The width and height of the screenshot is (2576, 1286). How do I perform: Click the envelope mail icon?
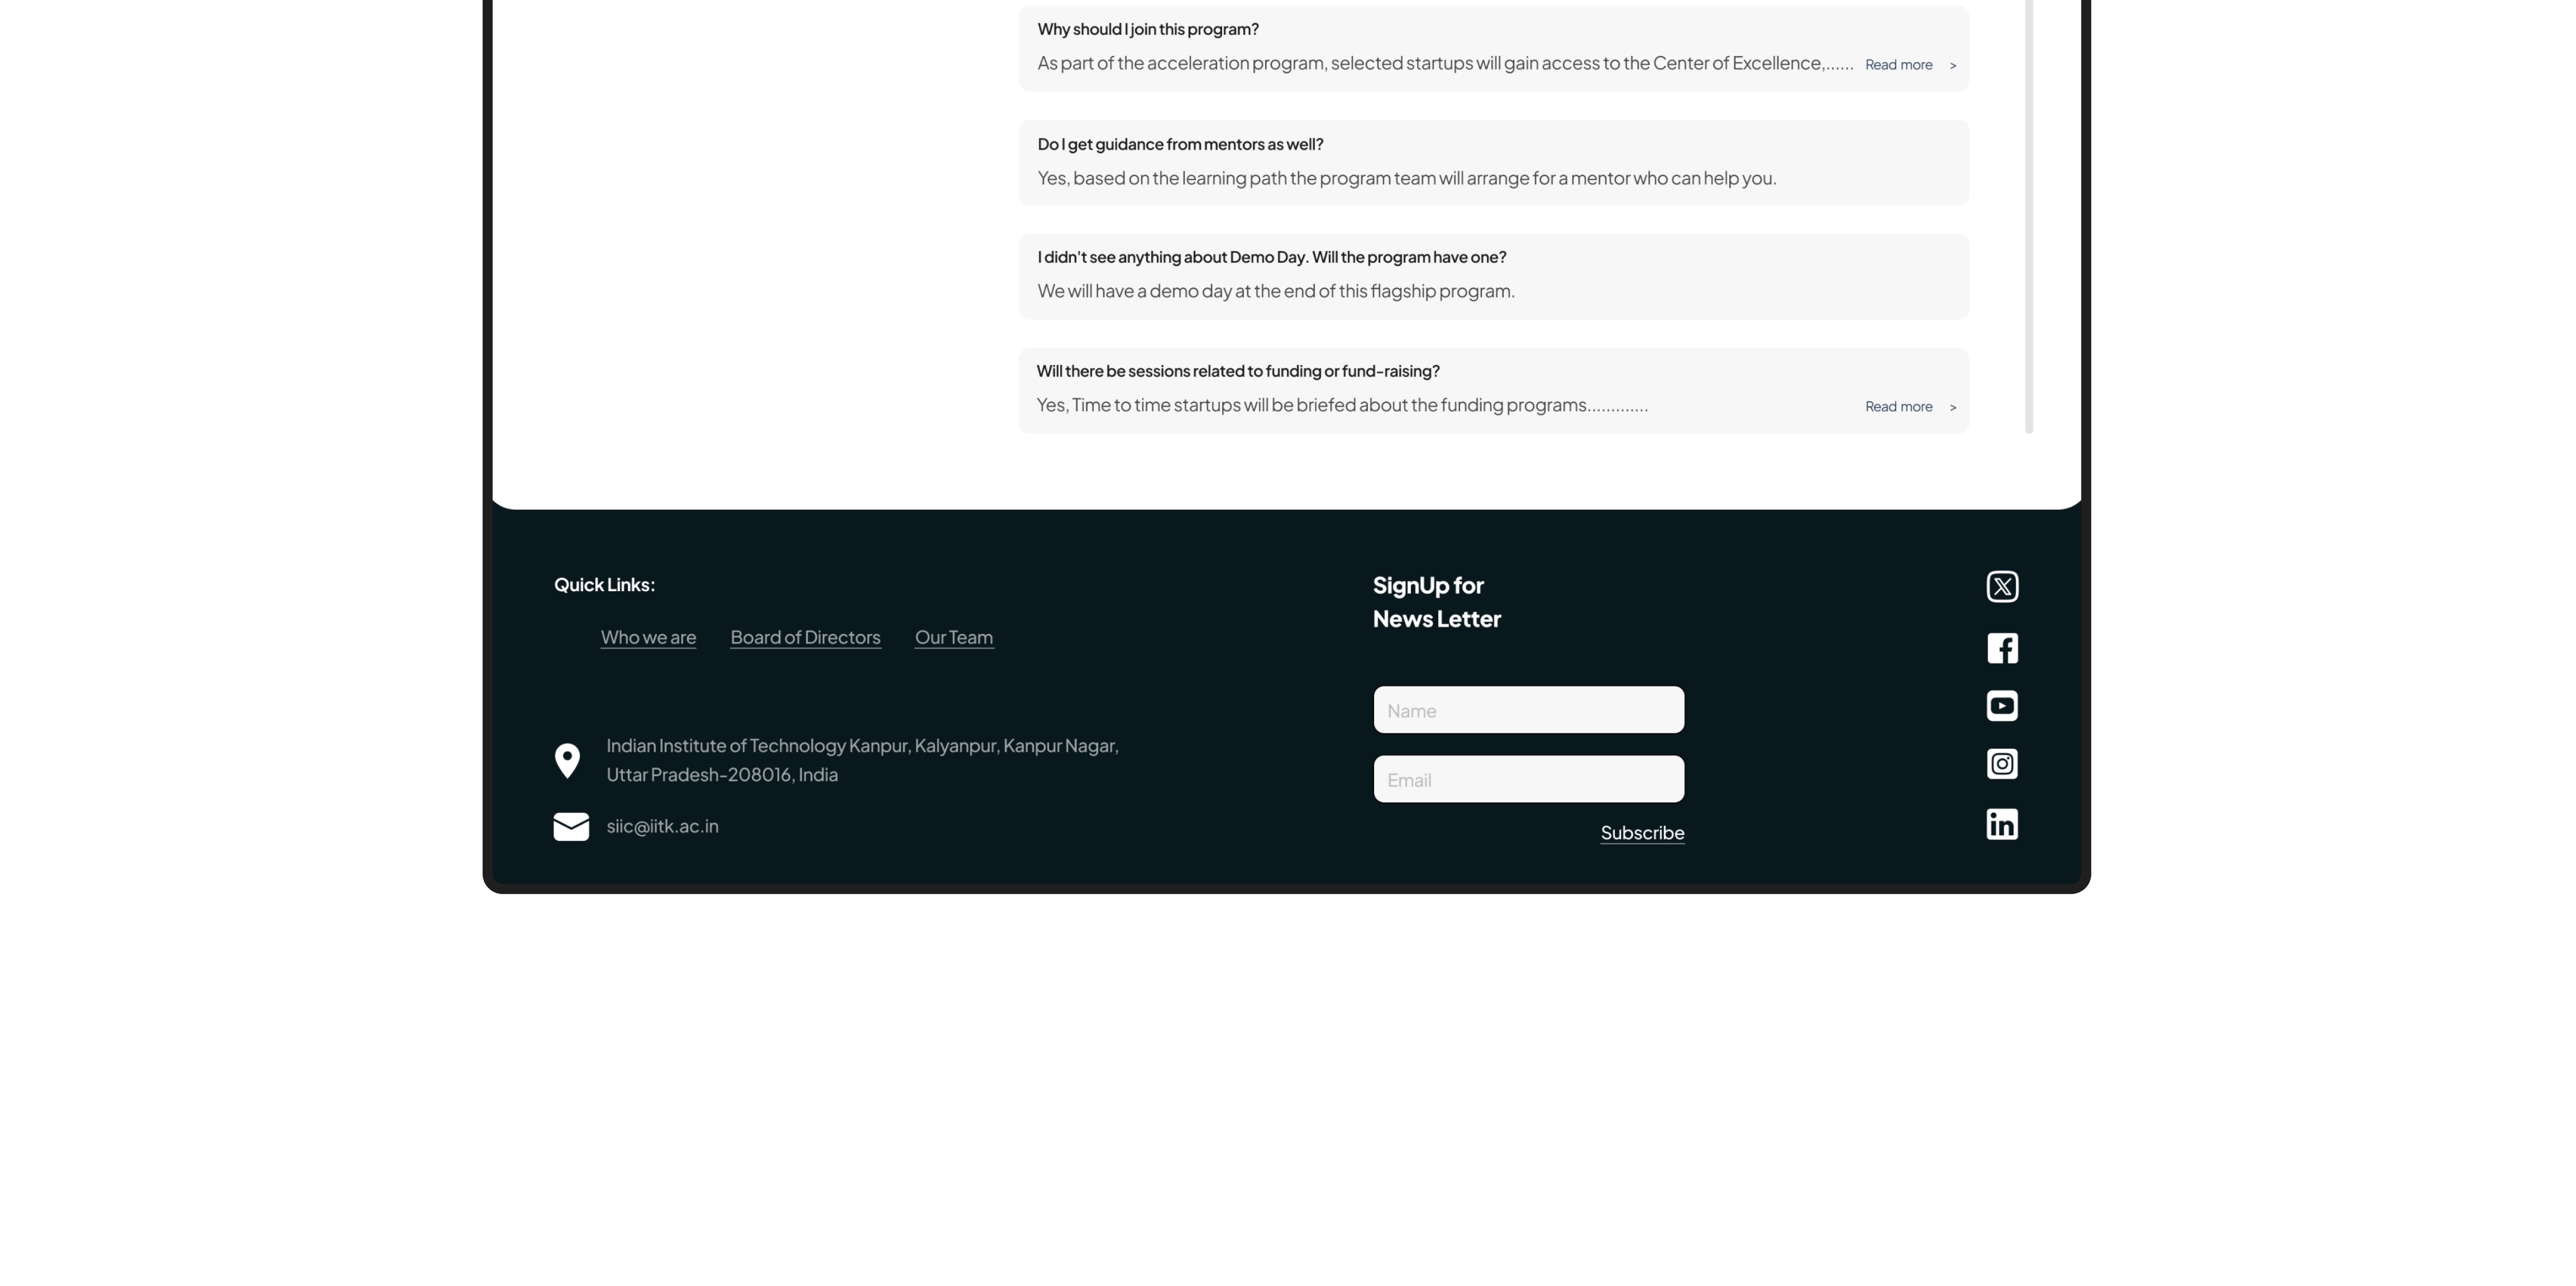pyautogui.click(x=571, y=827)
